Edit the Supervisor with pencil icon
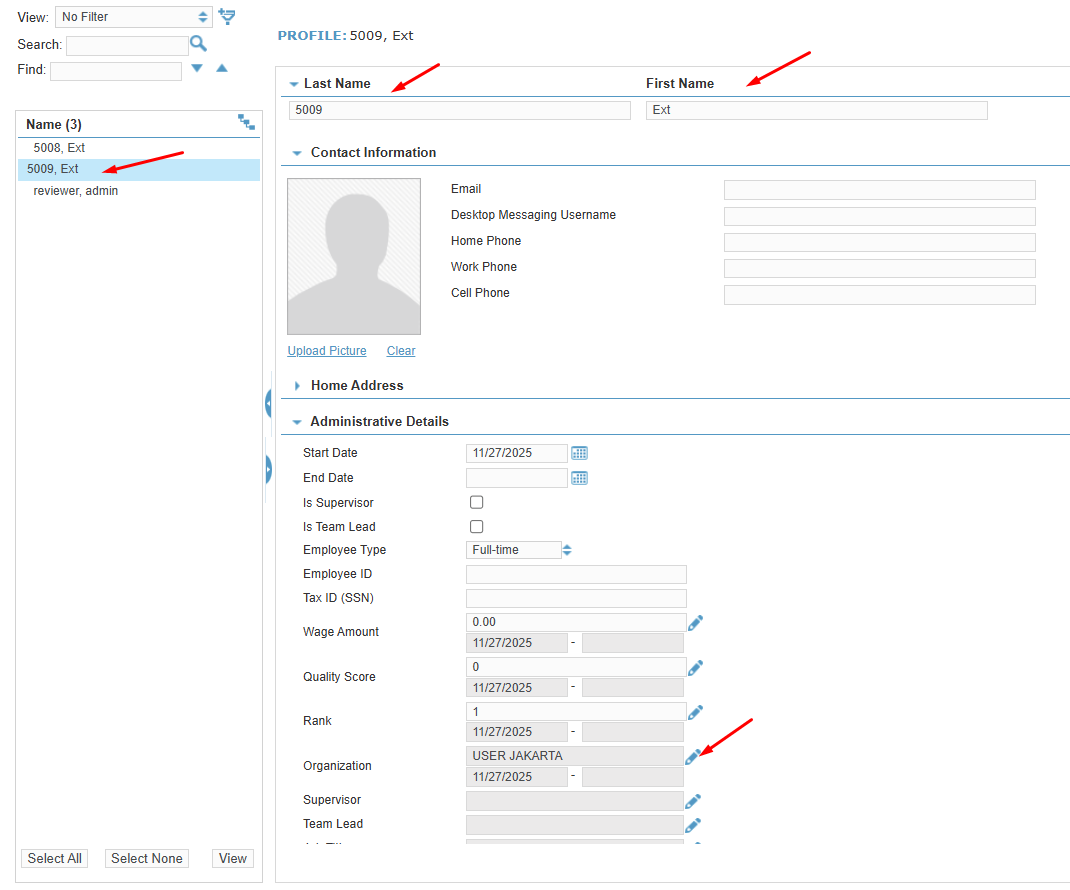The width and height of the screenshot is (1070, 890). pyautogui.click(x=693, y=801)
